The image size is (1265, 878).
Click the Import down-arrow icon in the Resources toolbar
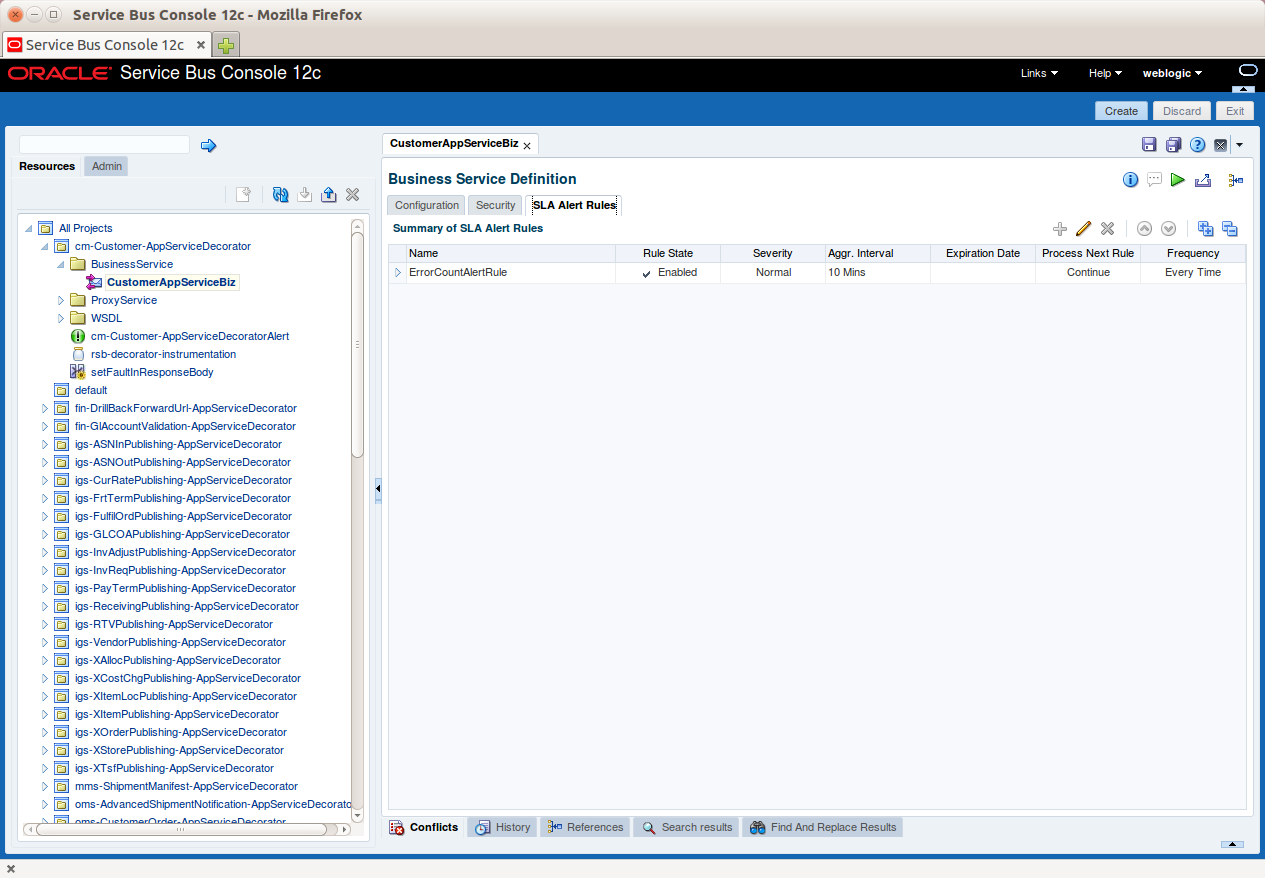(305, 195)
